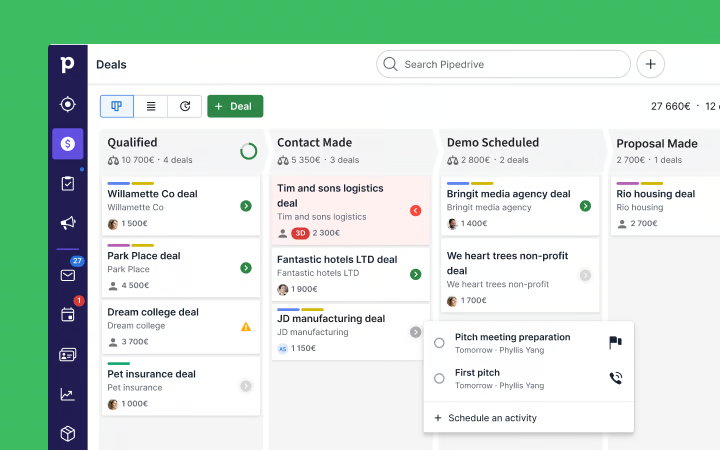This screenshot has width=720, height=450.
Task: Open Insights chart icon in sidebar
Action: click(68, 394)
